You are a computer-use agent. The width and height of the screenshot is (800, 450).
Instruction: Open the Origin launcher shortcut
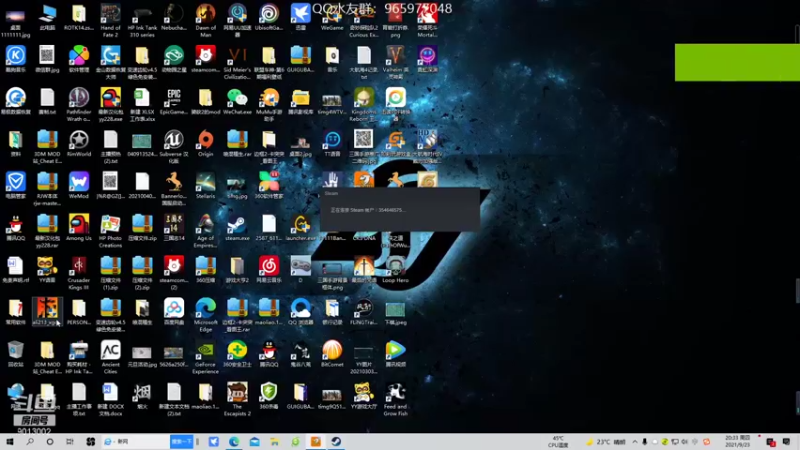click(206, 144)
